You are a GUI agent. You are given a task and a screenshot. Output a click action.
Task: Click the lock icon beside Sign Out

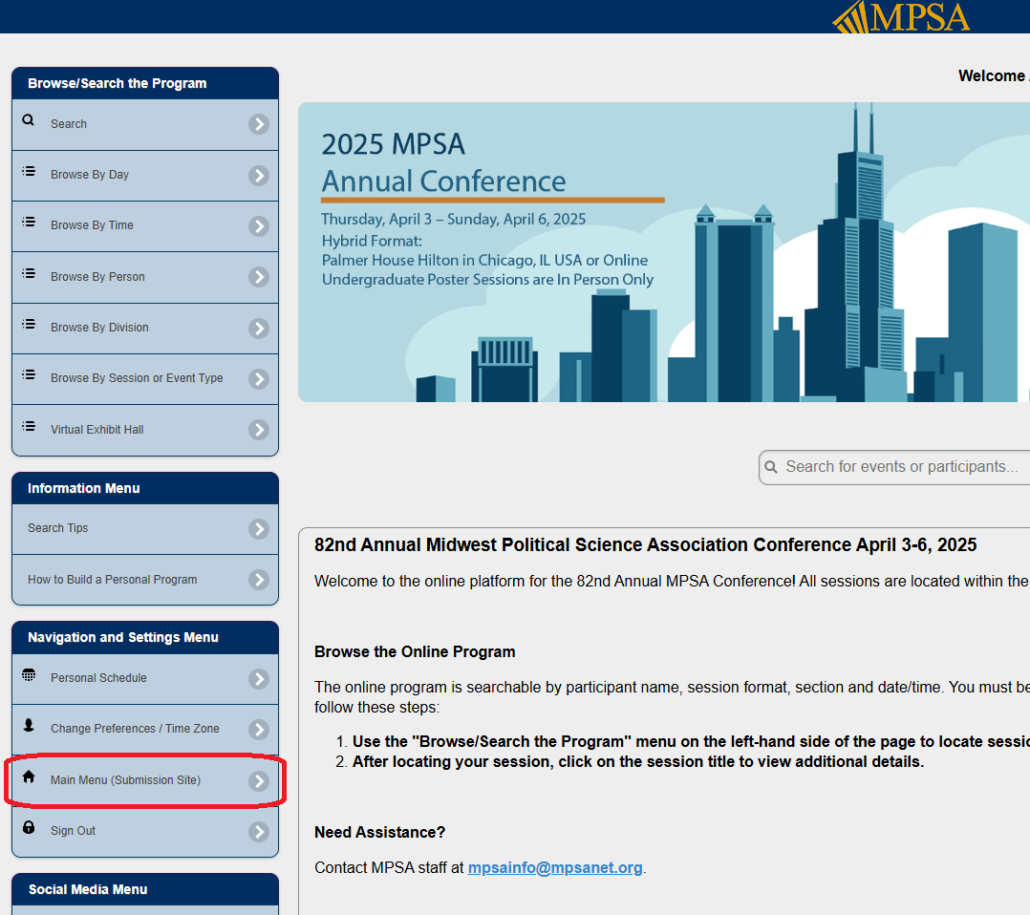point(28,827)
